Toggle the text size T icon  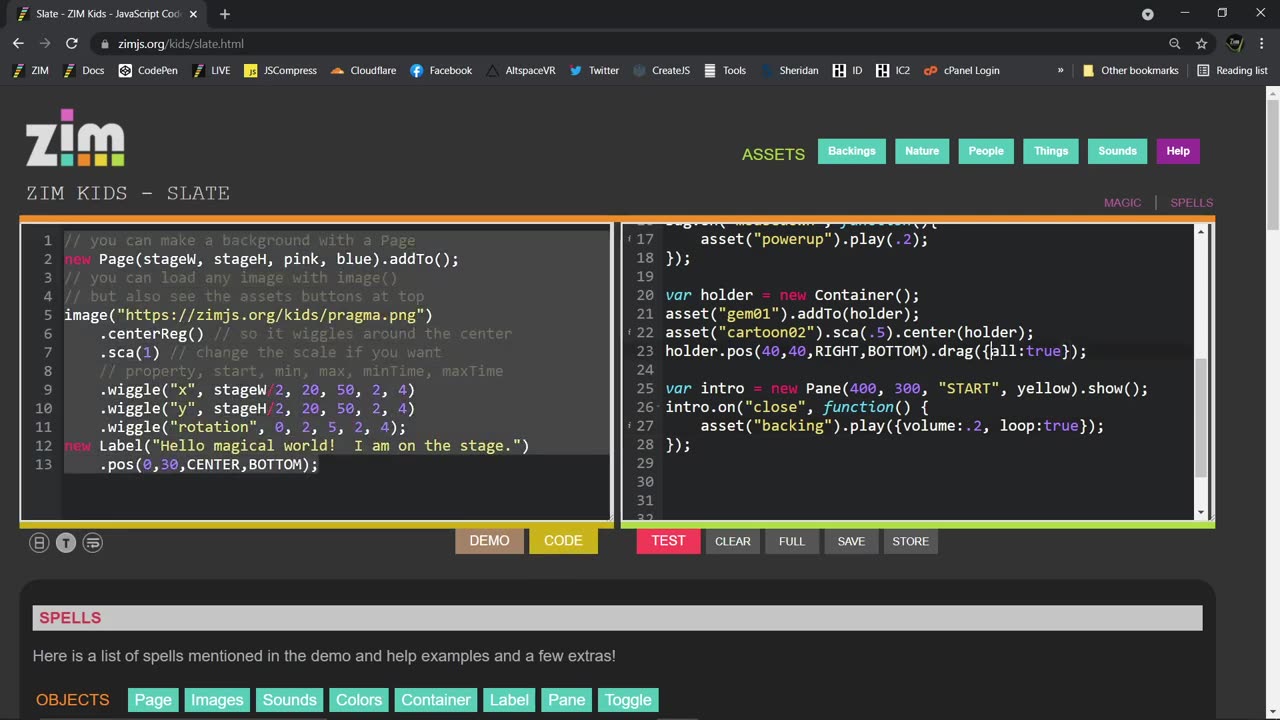pos(66,543)
